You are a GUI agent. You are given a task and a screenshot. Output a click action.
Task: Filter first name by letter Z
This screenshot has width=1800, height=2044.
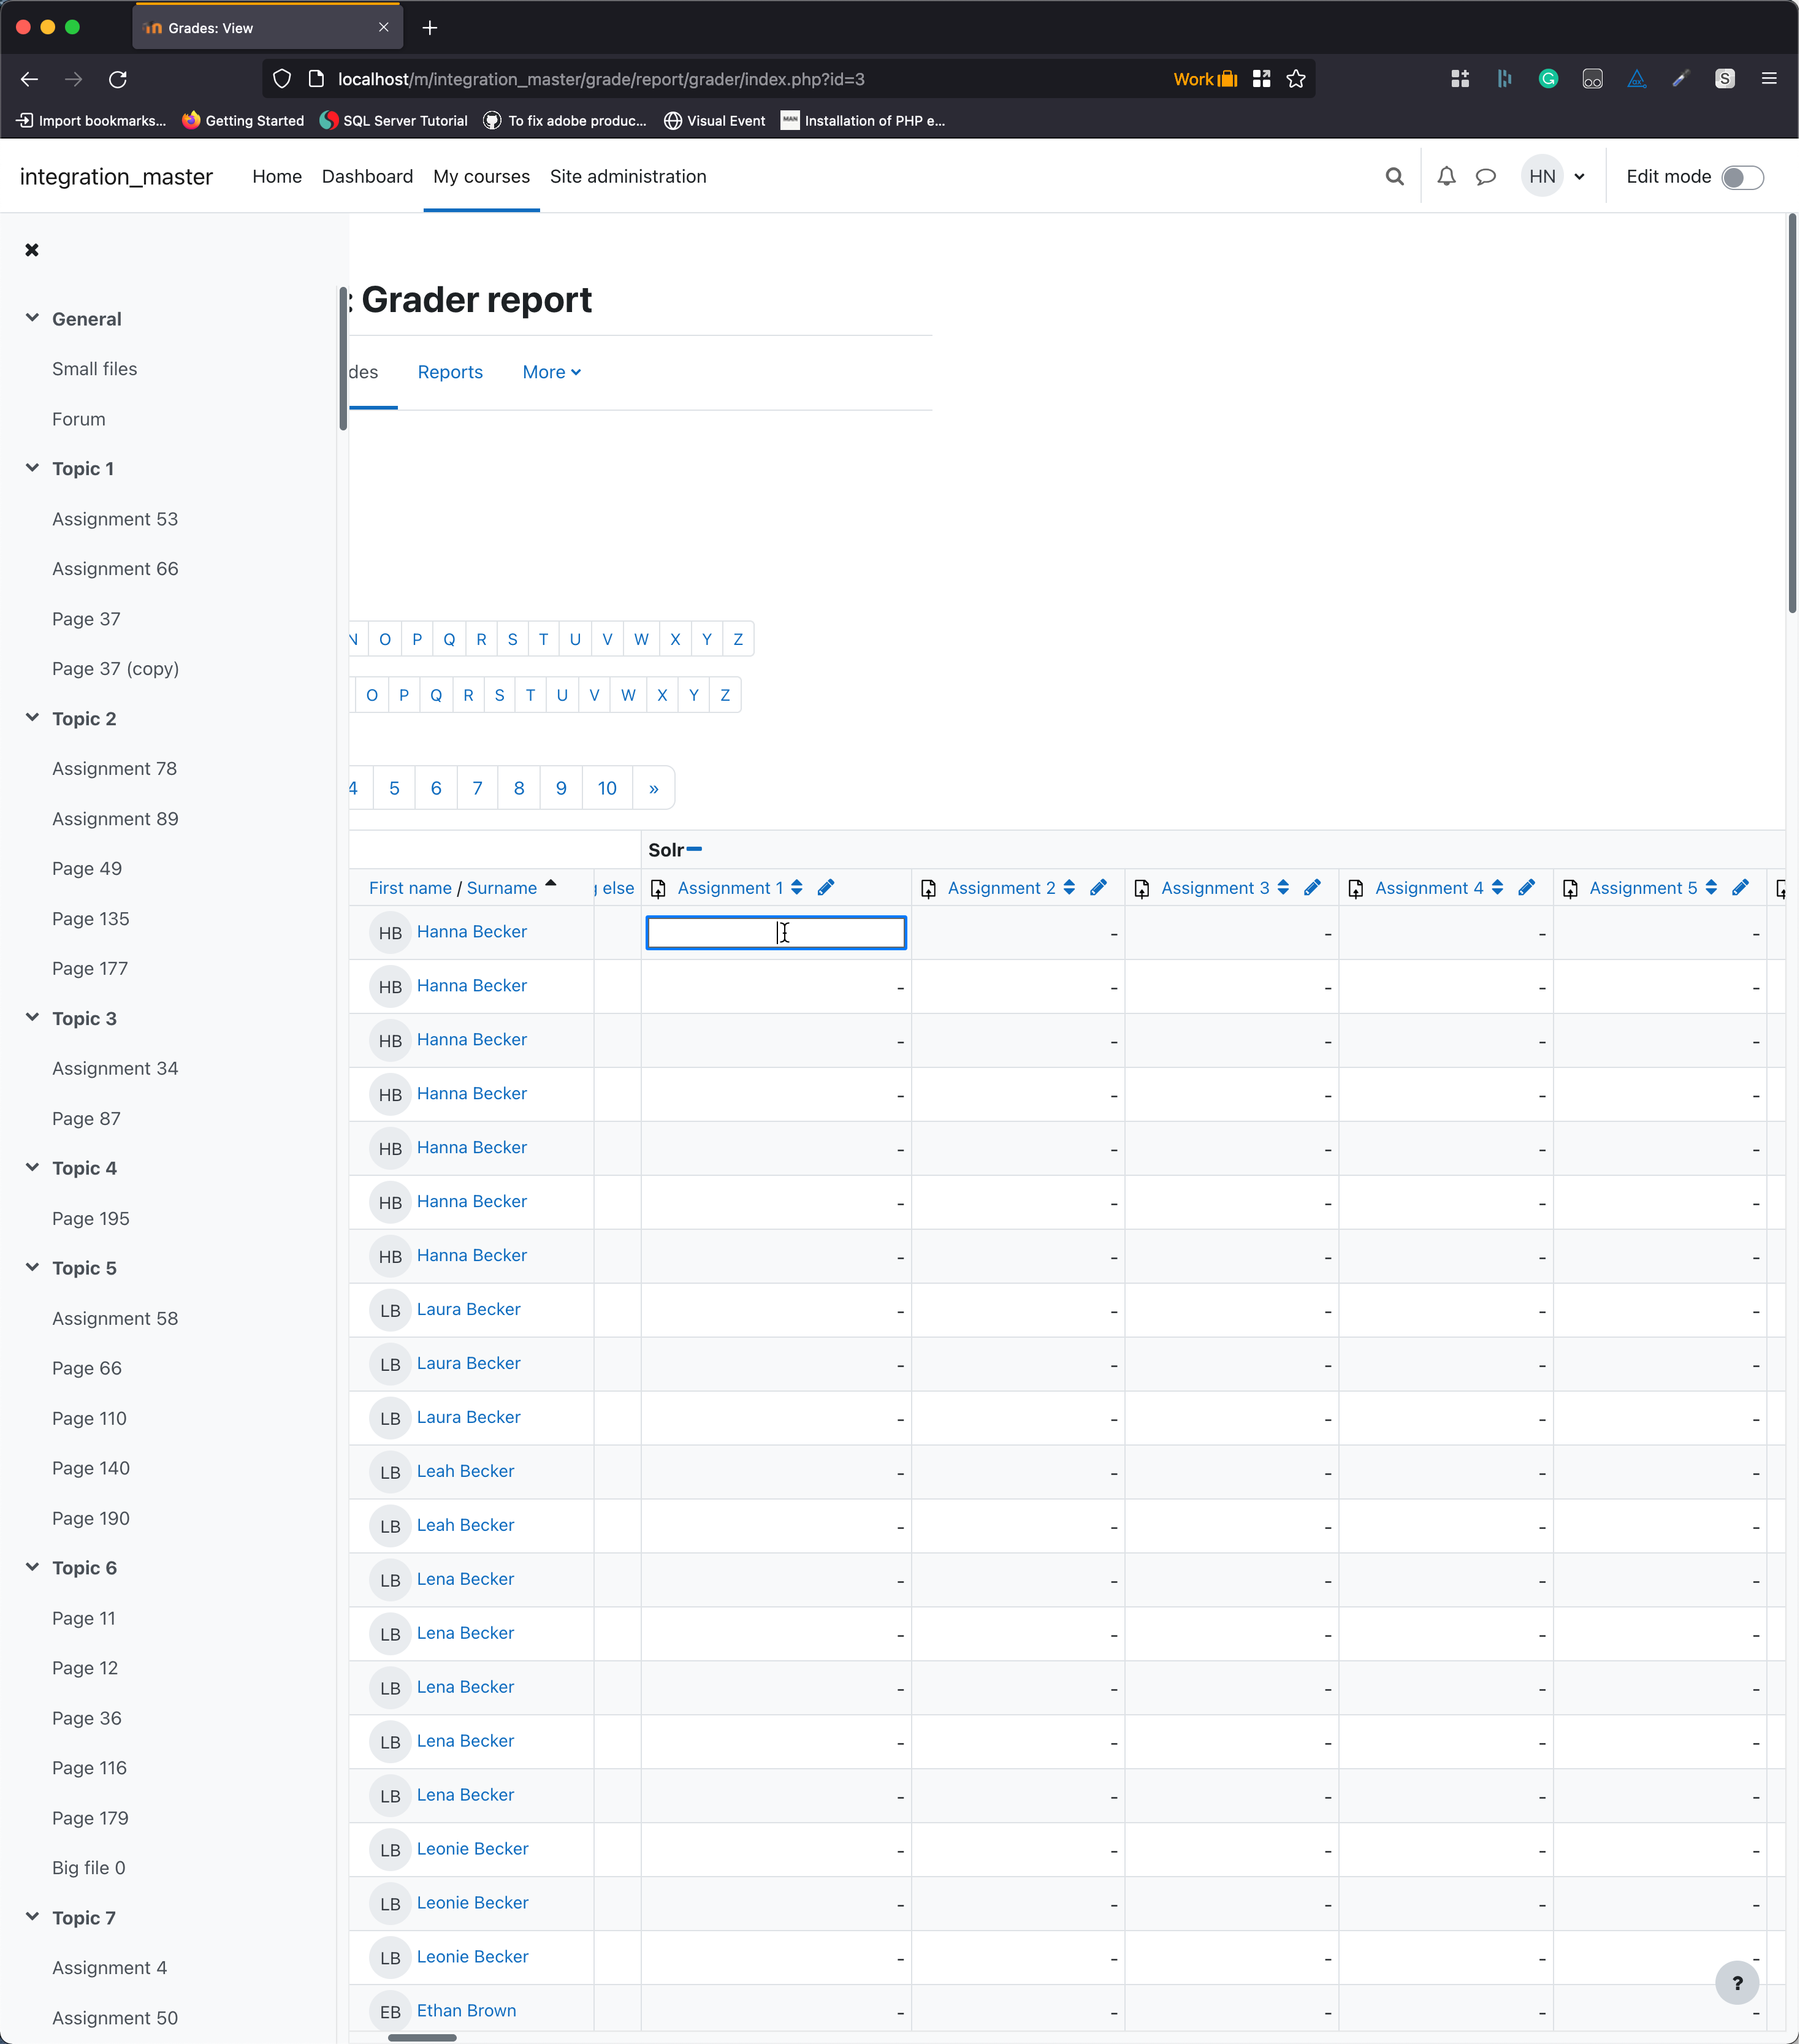click(738, 639)
